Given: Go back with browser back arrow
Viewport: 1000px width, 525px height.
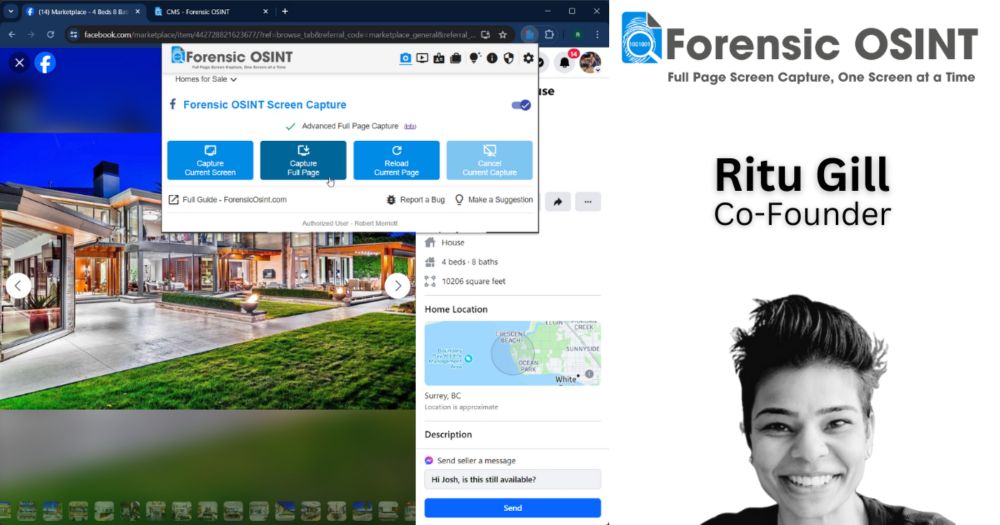Looking at the screenshot, I should pos(12,34).
